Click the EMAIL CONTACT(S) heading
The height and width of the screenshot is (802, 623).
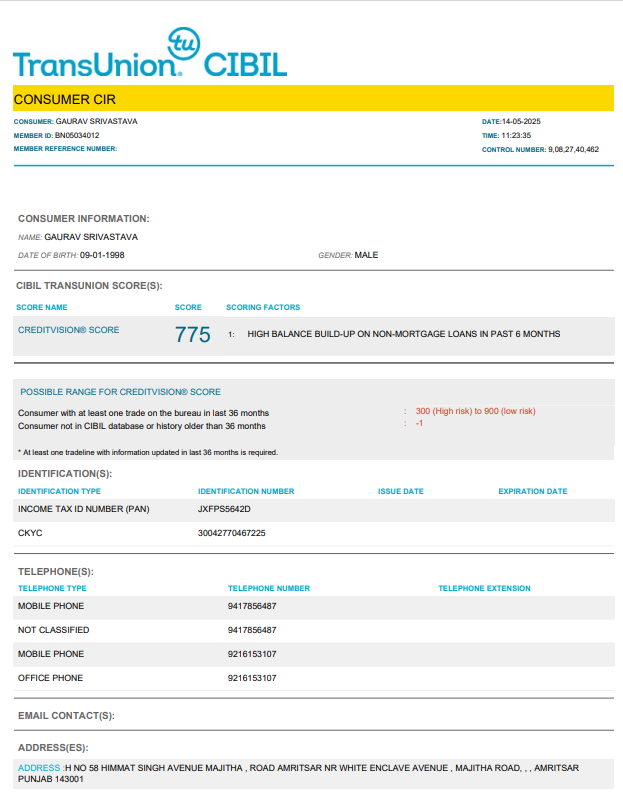click(66, 716)
